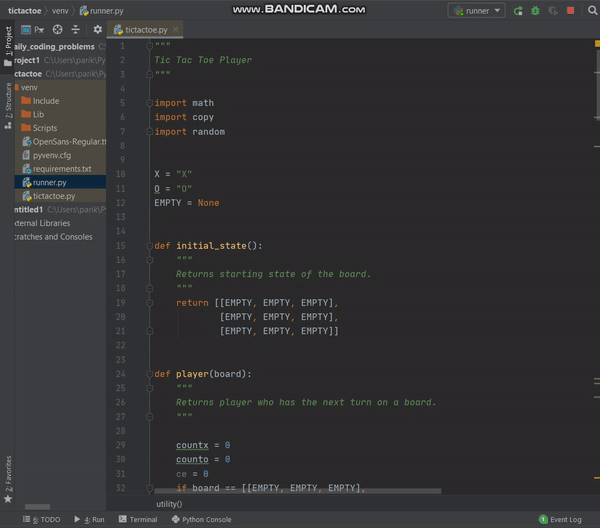Select the tictactoe project root node
The height and width of the screenshot is (528, 600).
click(60, 74)
